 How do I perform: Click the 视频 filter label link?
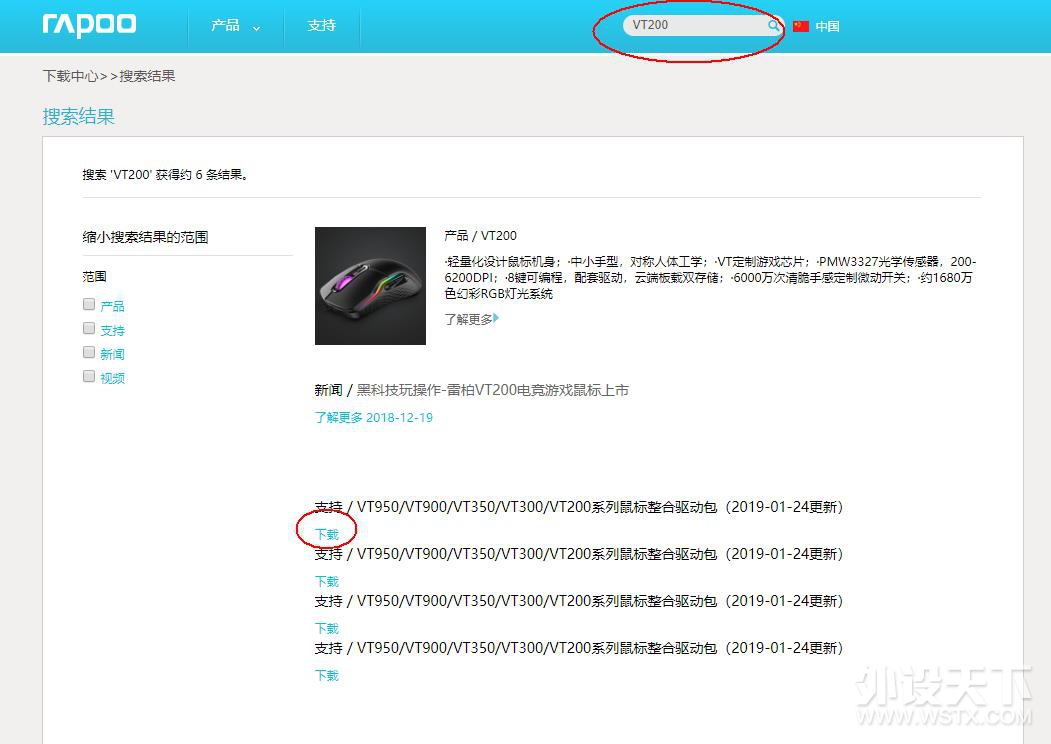[x=113, y=378]
